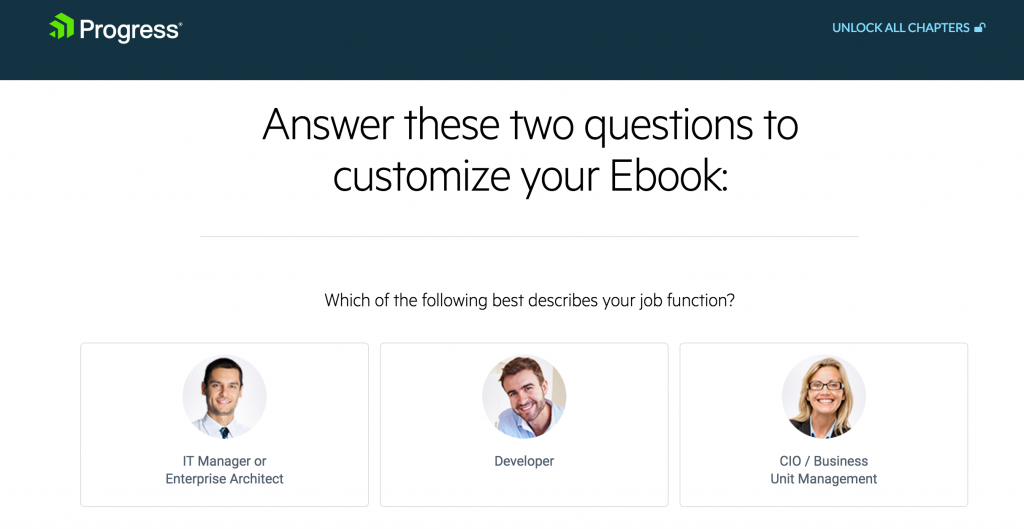Click the CIO card box
The image size is (1024, 529).
coord(824,425)
